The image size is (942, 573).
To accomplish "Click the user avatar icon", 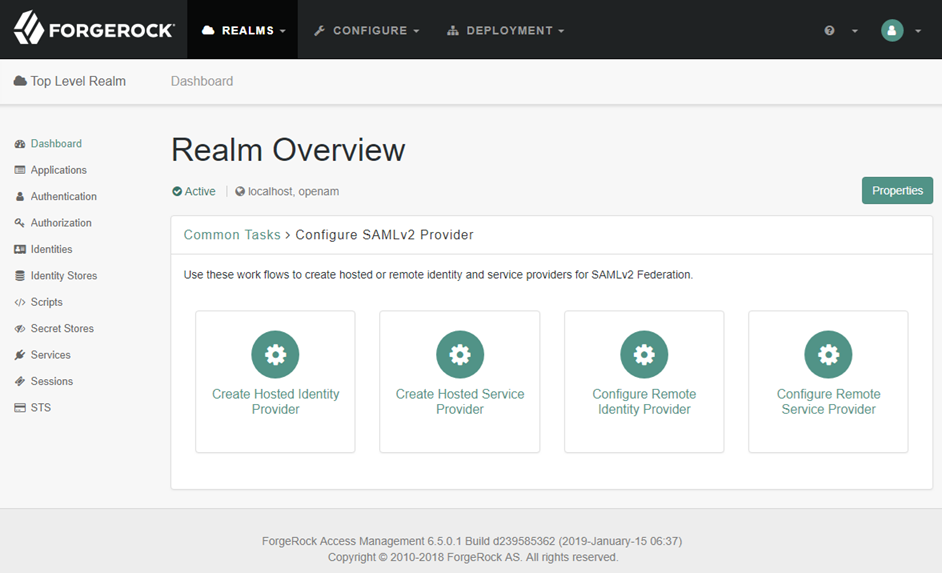I will coord(892,30).
